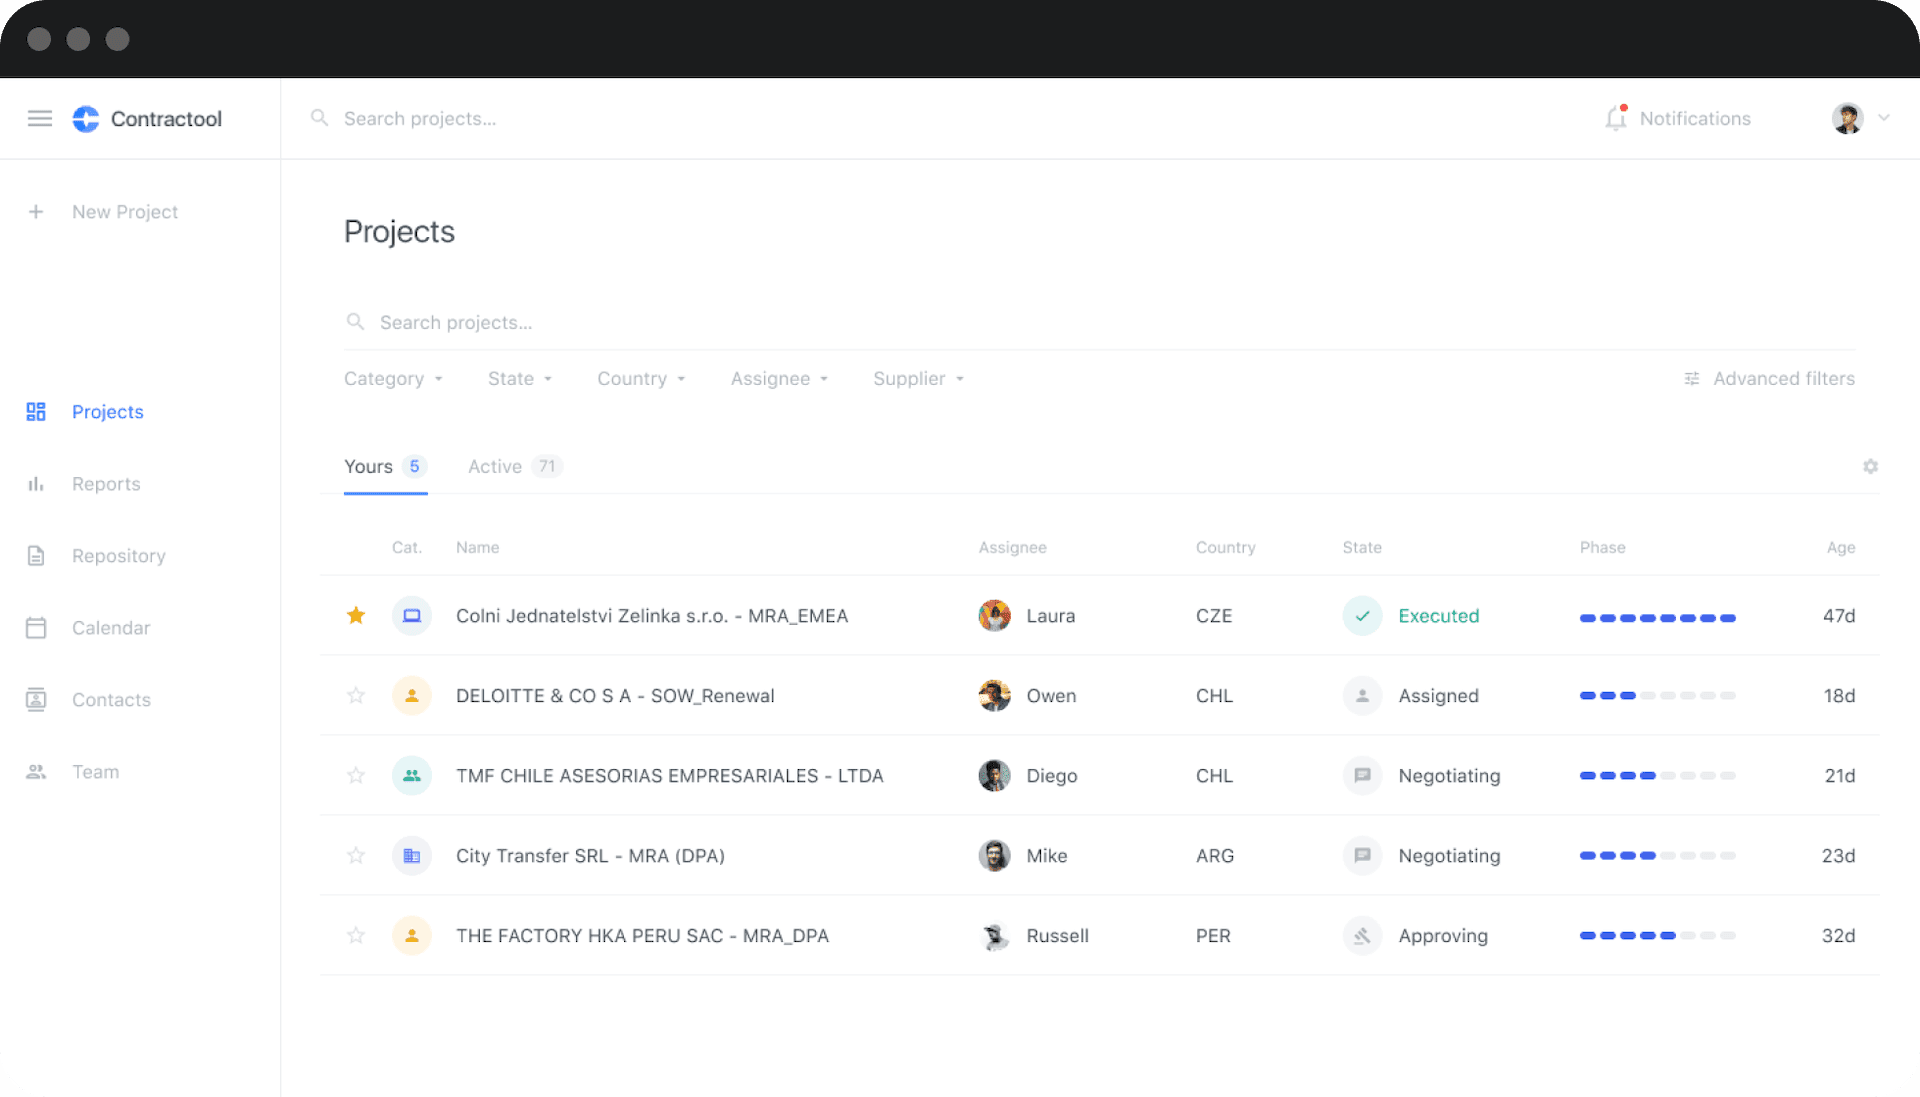Switch to the Active tab

(x=515, y=467)
